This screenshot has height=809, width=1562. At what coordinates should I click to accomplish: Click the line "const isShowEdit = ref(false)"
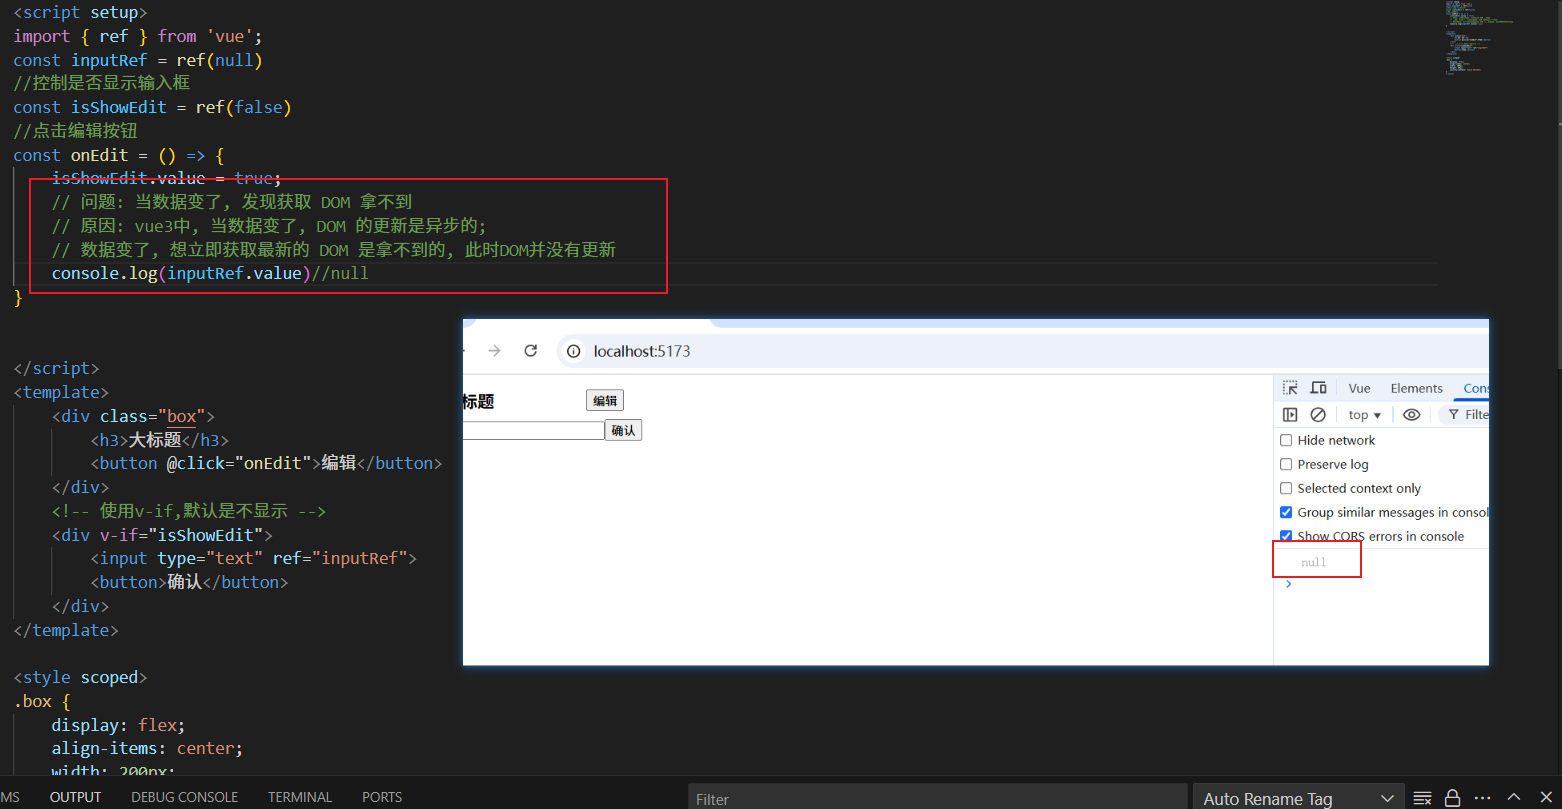point(152,107)
